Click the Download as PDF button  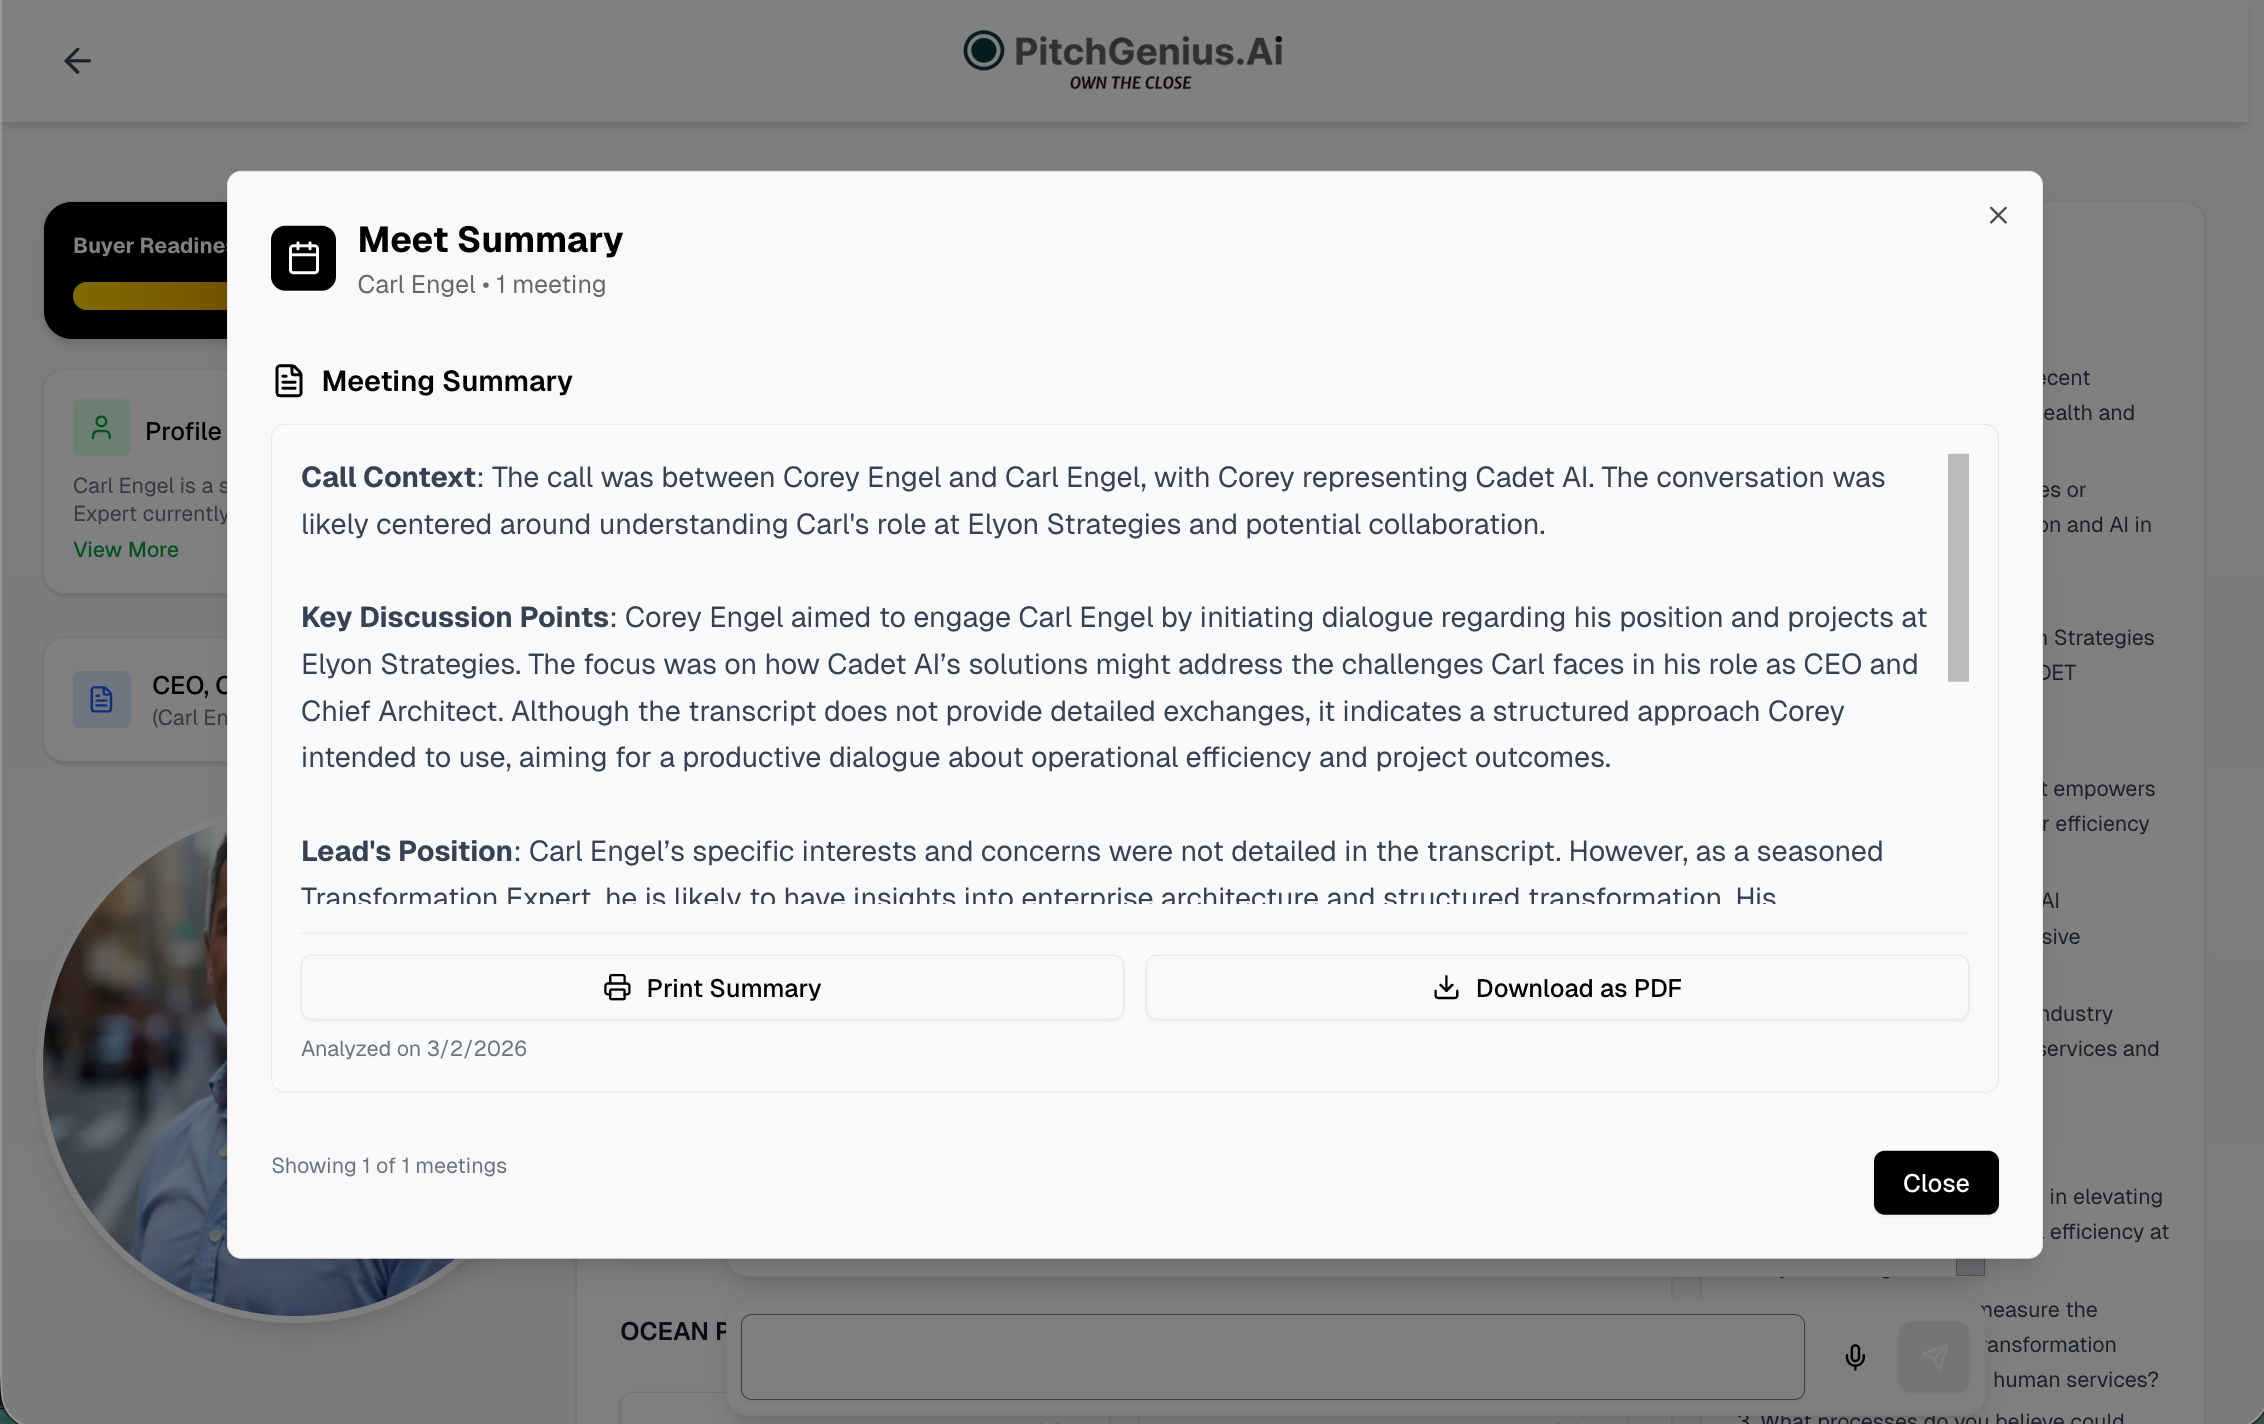click(1557, 988)
